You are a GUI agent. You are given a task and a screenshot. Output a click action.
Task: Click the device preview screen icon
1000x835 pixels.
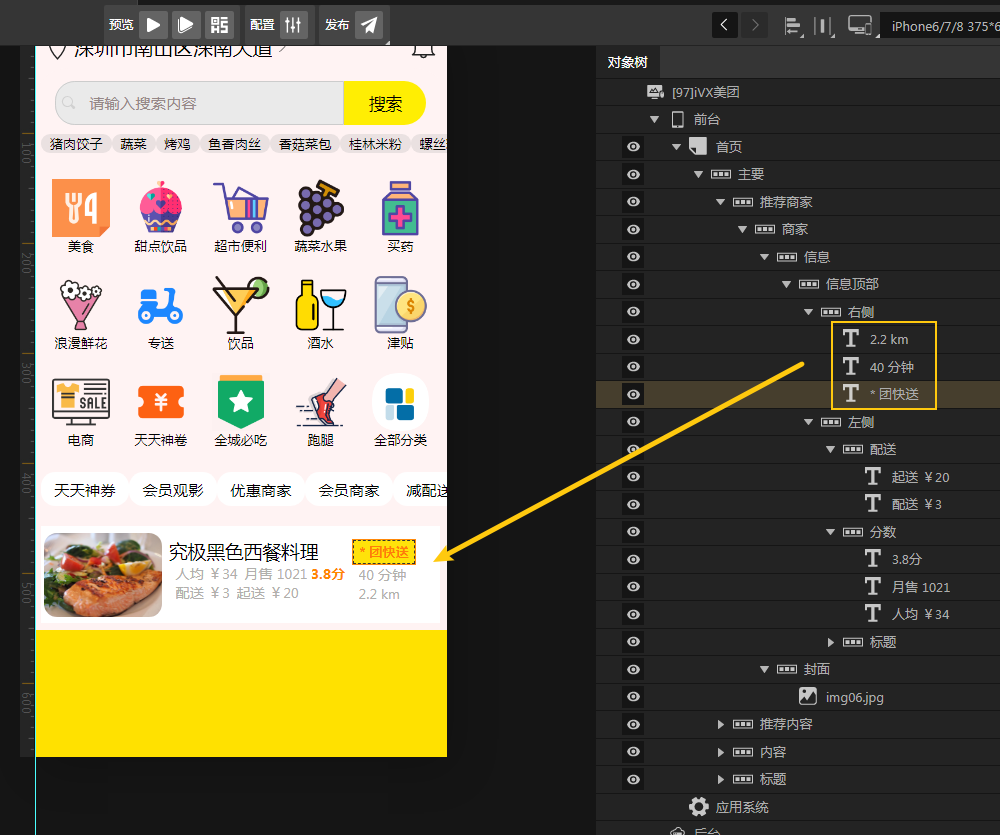(860, 25)
